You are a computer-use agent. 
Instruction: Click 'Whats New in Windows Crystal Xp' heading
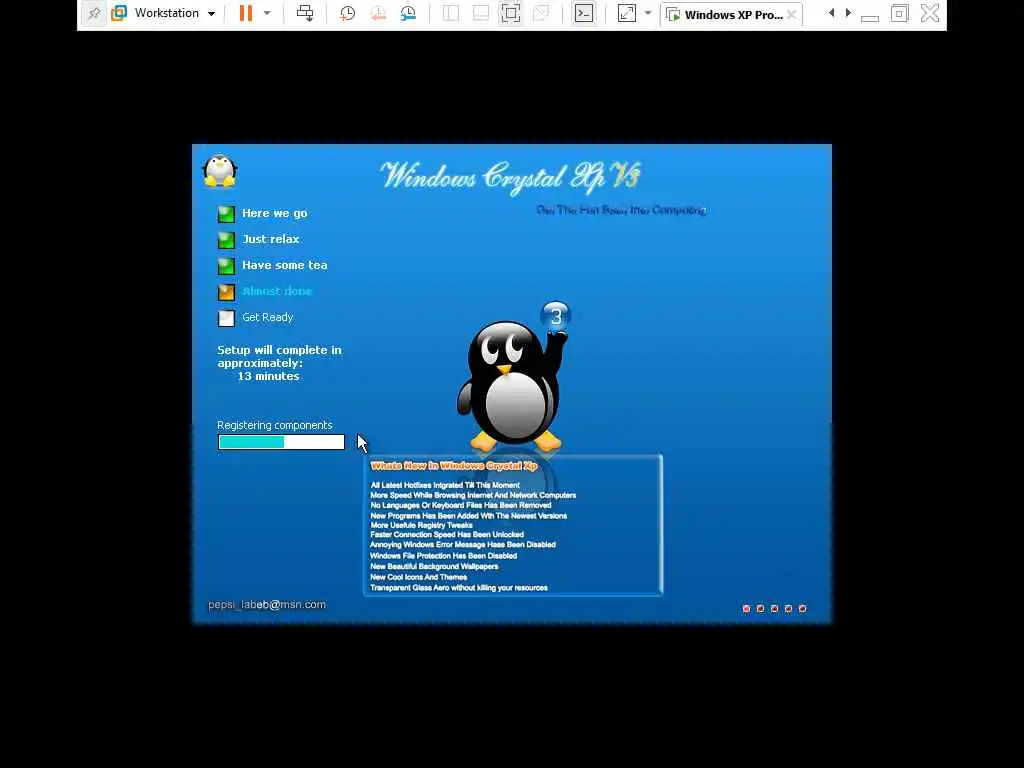(454, 466)
